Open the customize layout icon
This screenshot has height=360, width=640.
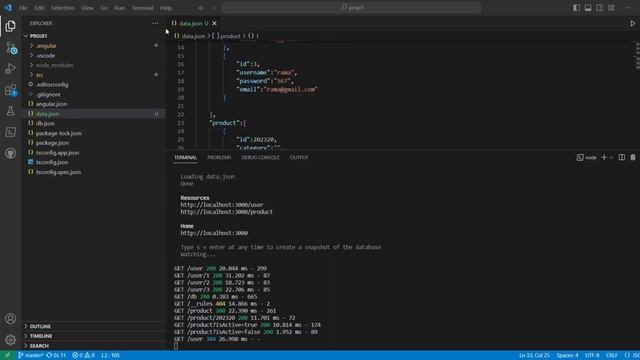click(x=611, y=8)
